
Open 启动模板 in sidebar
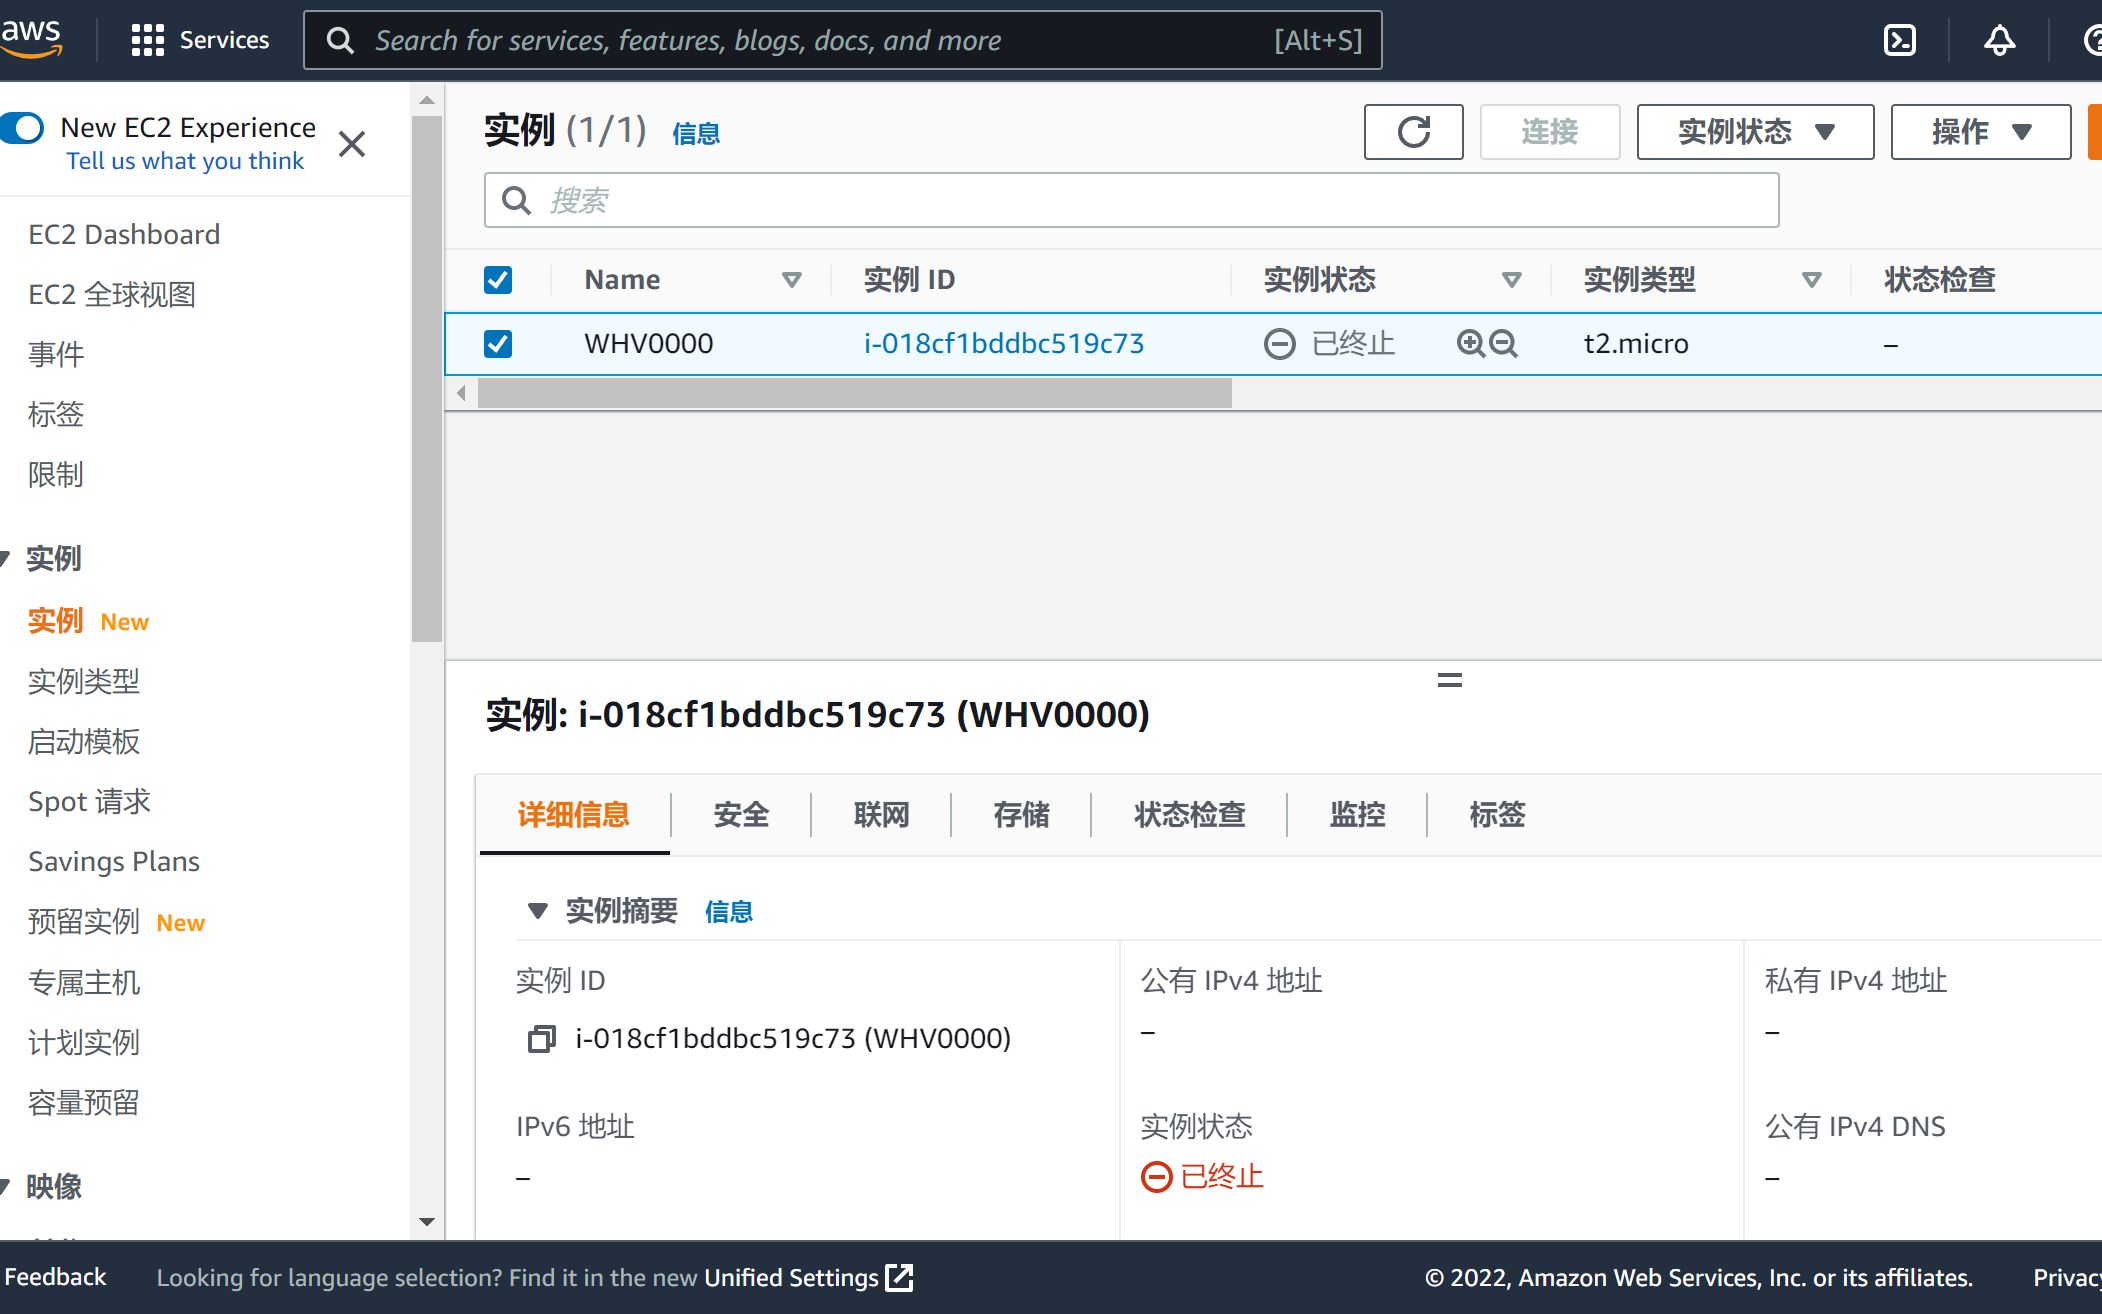[x=84, y=742]
